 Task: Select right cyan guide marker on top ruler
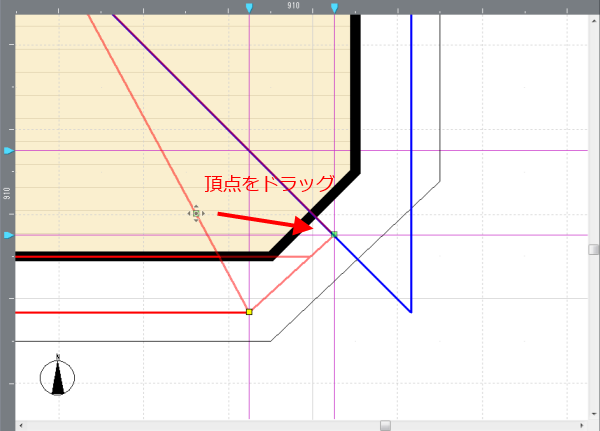pyautogui.click(x=334, y=8)
